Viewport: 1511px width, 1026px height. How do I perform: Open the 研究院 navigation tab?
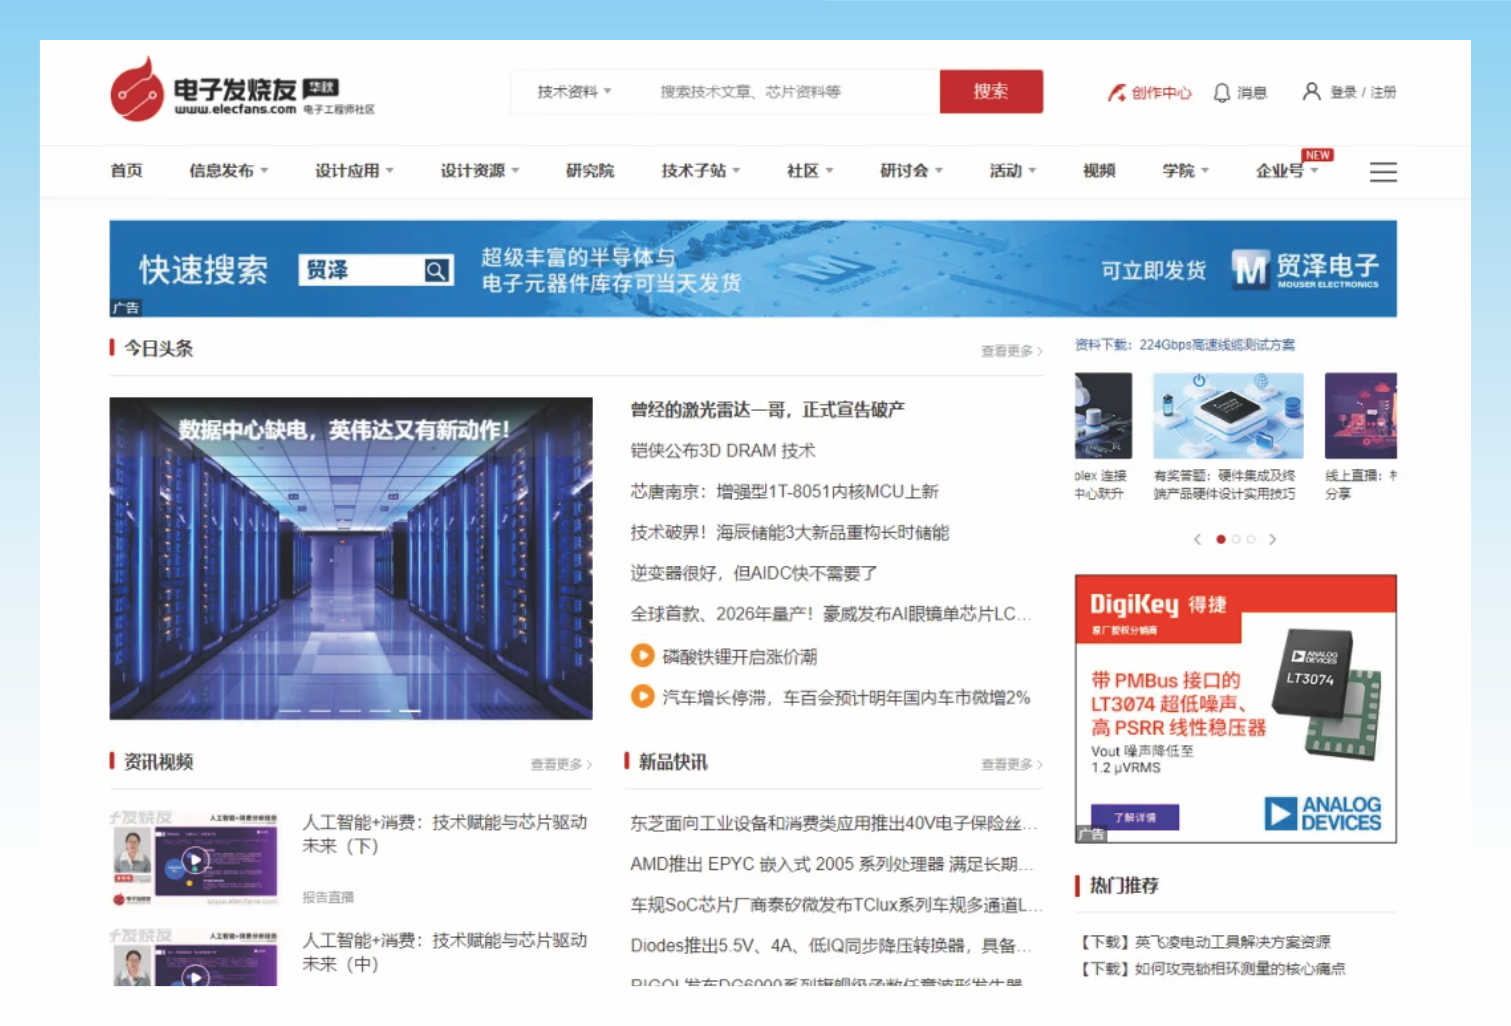coord(590,171)
